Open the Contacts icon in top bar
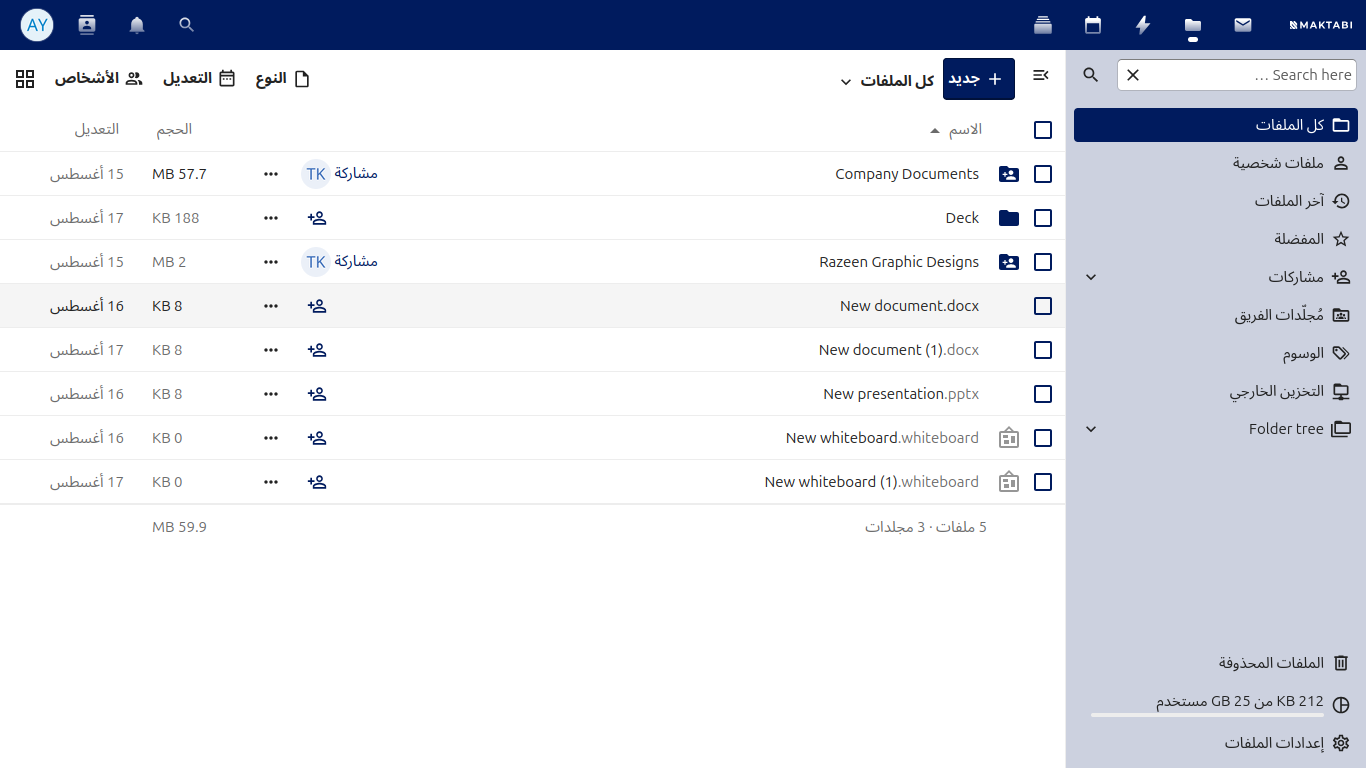The height and width of the screenshot is (768, 1366). [87, 25]
